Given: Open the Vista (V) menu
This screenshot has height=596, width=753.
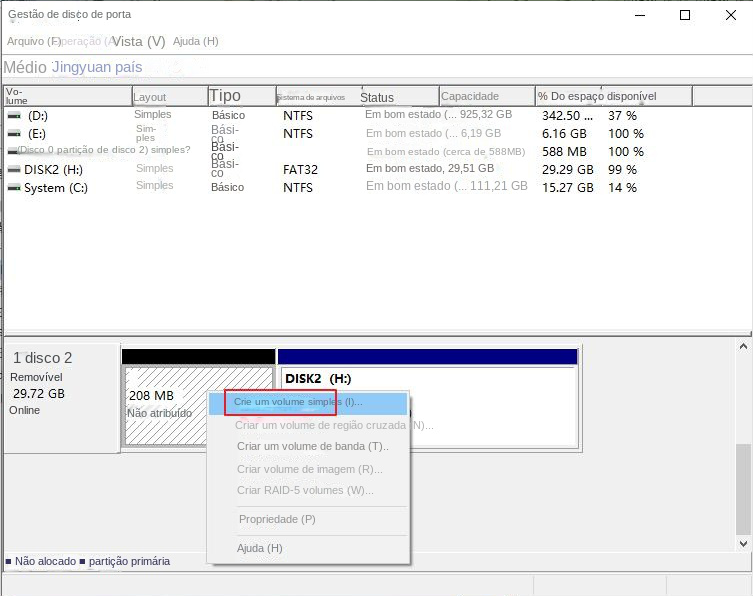Looking at the screenshot, I should point(138,42).
